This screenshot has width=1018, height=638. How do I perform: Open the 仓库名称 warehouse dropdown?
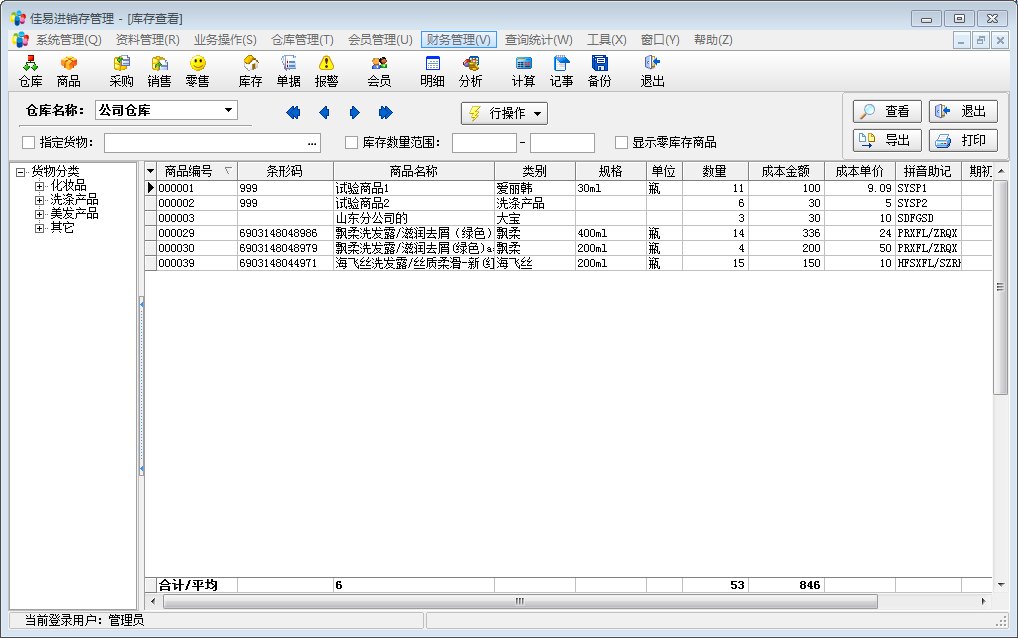click(x=229, y=110)
